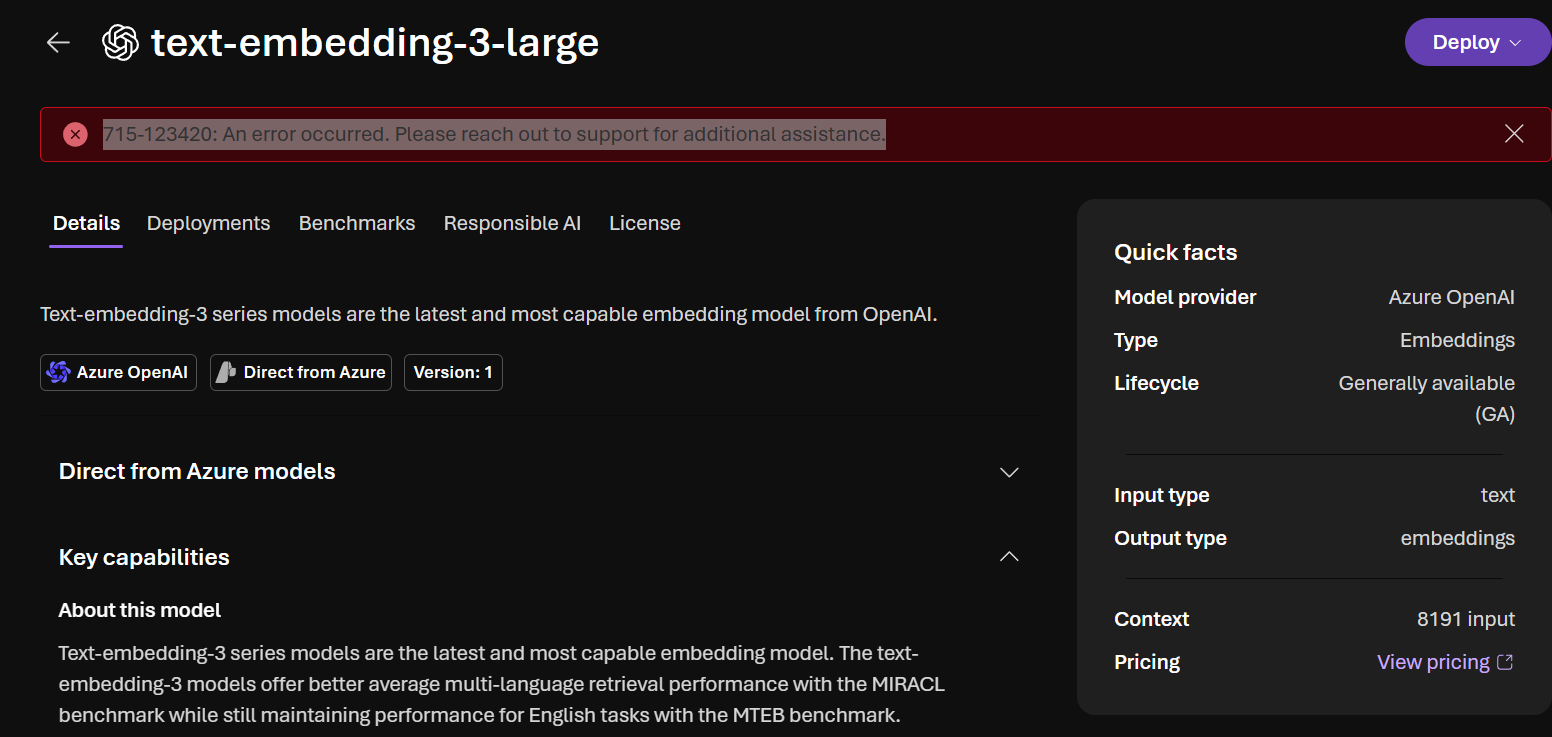Image resolution: width=1552 pixels, height=737 pixels.
Task: Click the Context label
Action: (1152, 619)
